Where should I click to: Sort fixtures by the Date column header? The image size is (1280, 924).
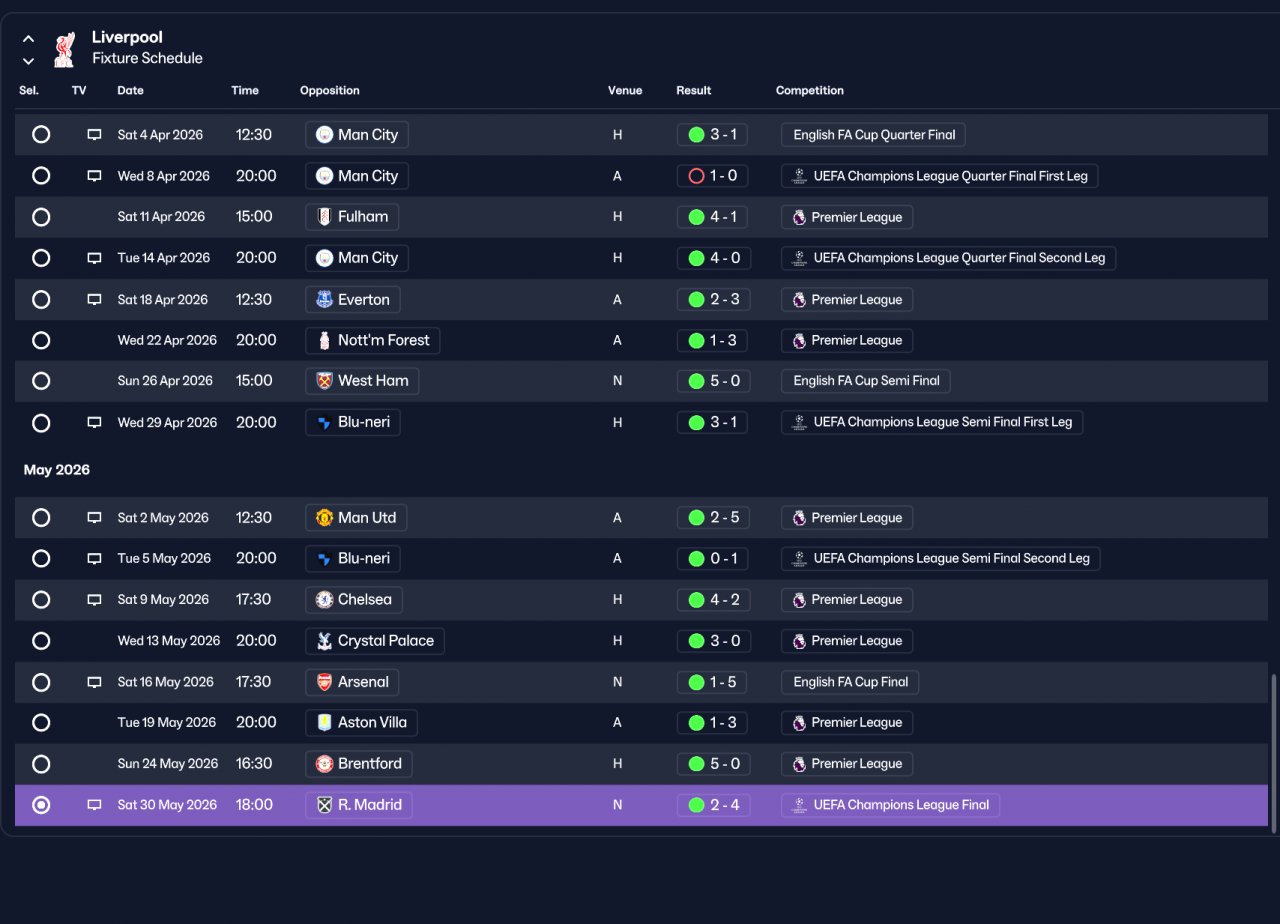tap(130, 90)
